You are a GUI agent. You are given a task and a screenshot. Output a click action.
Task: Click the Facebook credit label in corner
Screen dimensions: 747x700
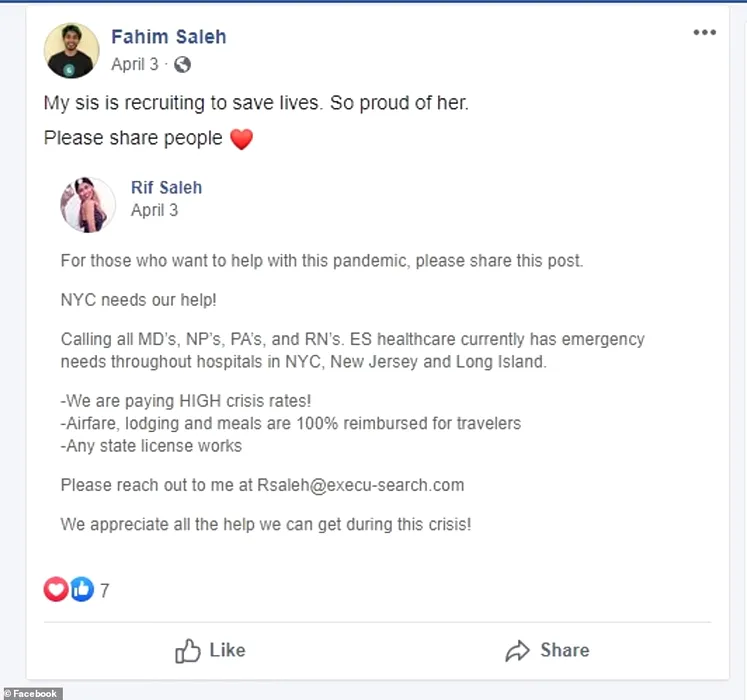31,693
